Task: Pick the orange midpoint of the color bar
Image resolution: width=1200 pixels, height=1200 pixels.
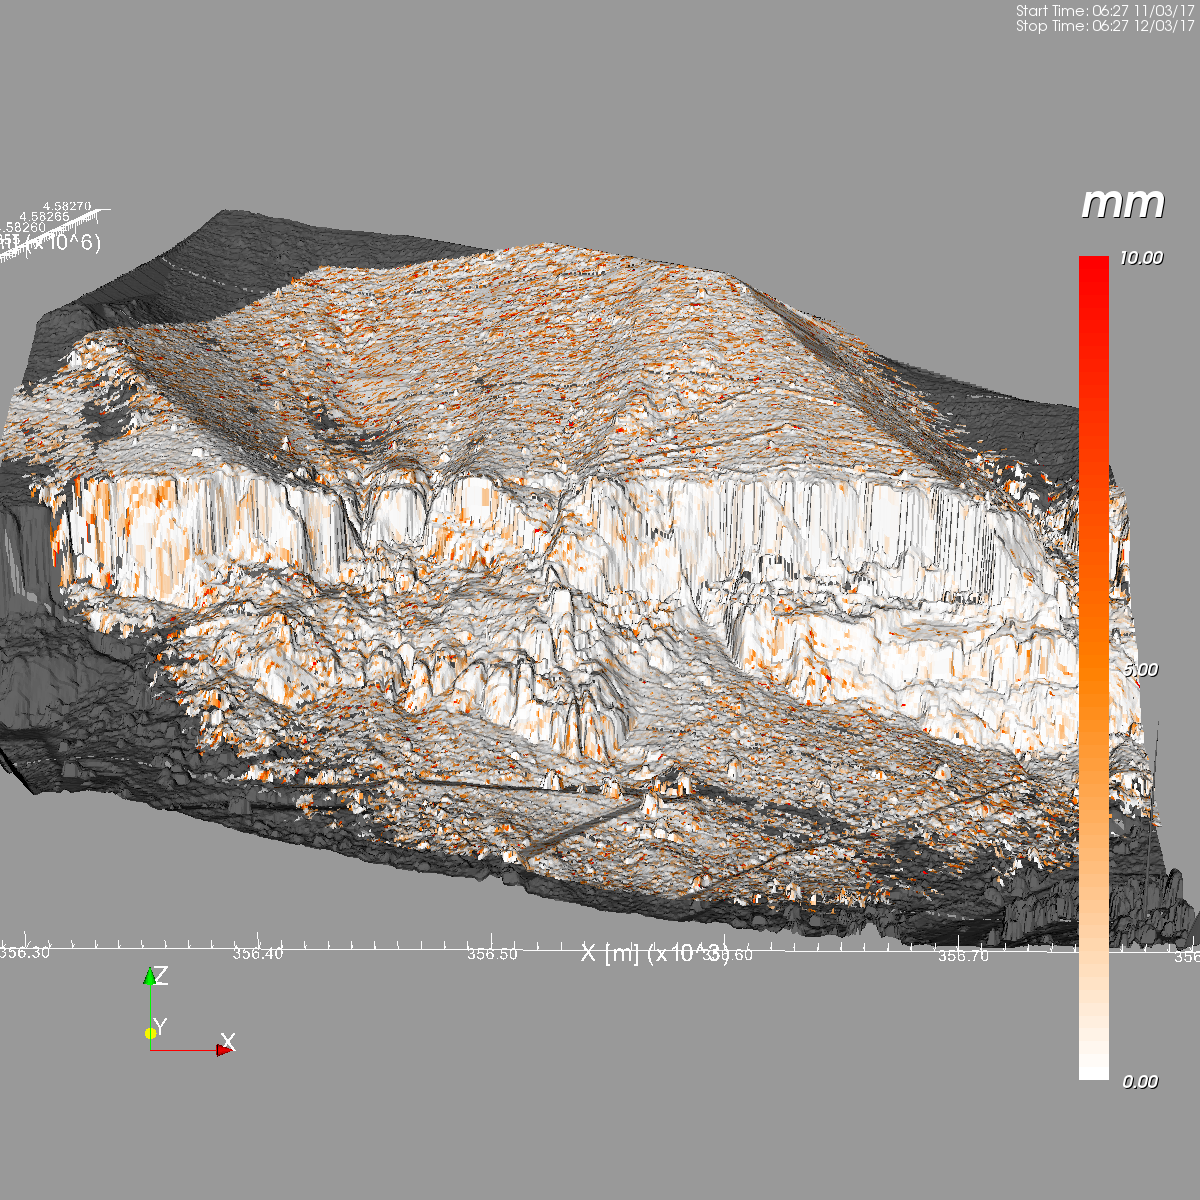Action: (1094, 668)
